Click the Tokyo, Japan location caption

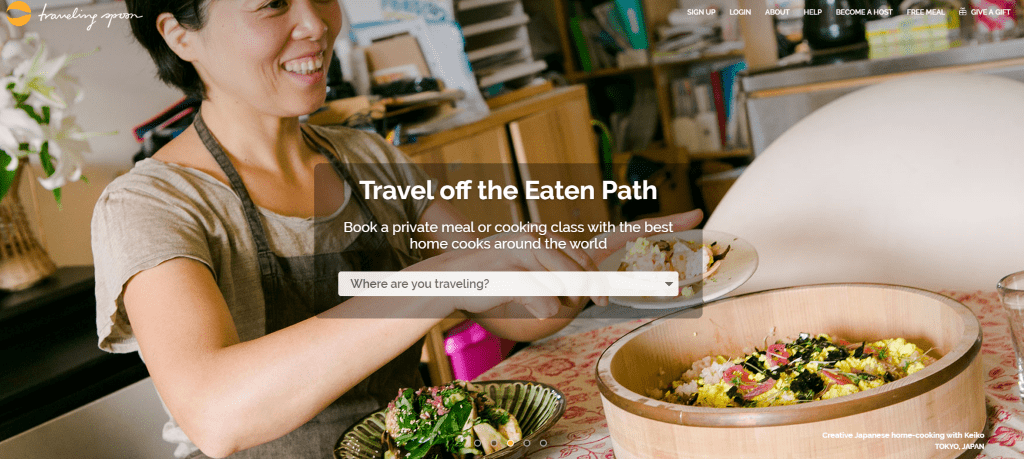(959, 446)
